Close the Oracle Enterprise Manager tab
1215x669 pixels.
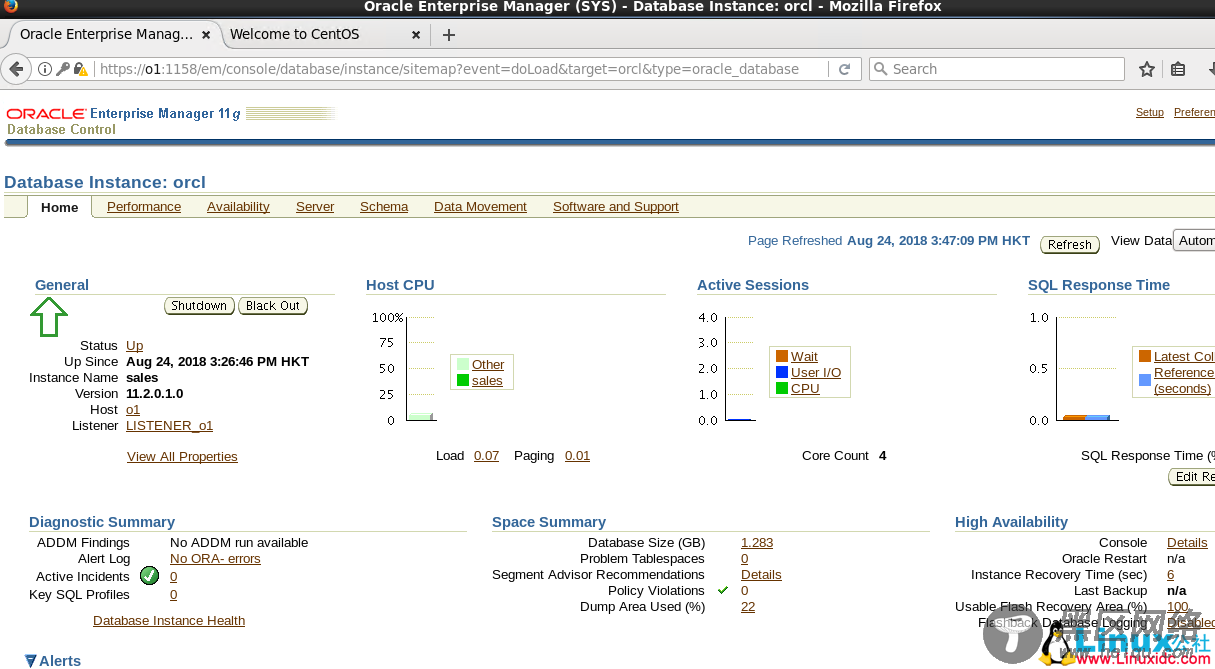point(206,34)
